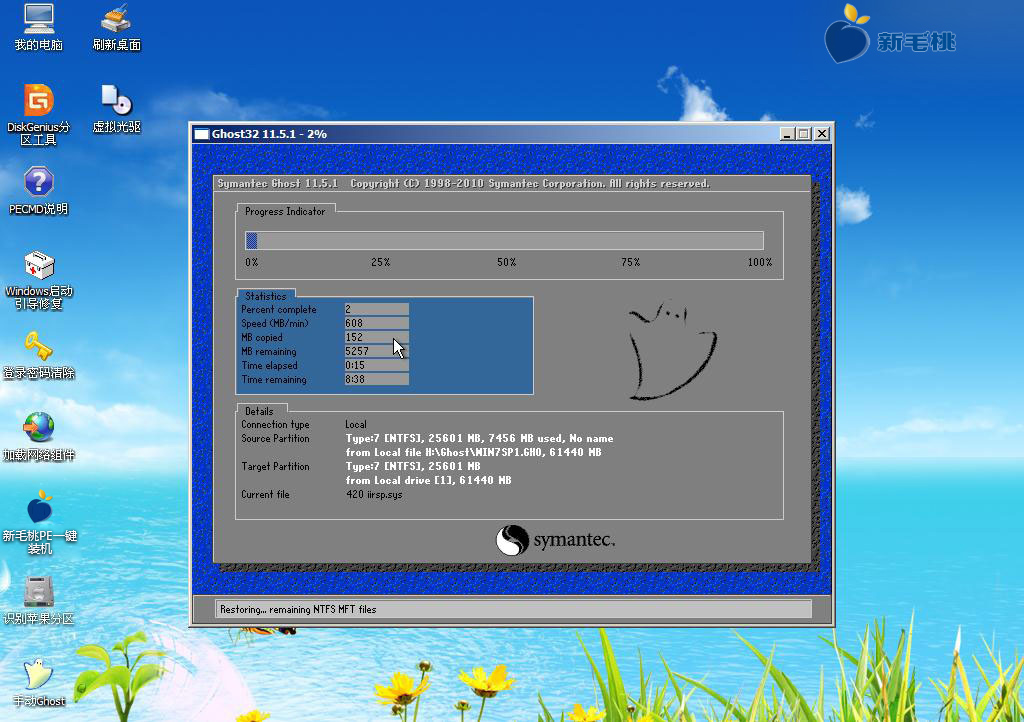Viewport: 1024px width, 722px height.
Task: Launch 新毛桃PE一键装机 icon
Action: click(39, 522)
